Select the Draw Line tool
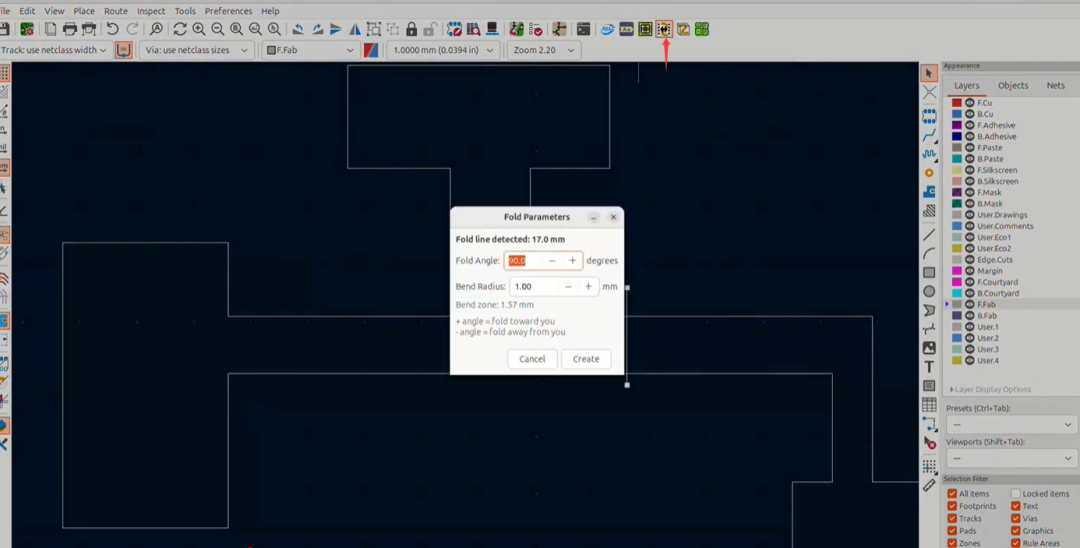The image size is (1080, 548). tap(929, 235)
